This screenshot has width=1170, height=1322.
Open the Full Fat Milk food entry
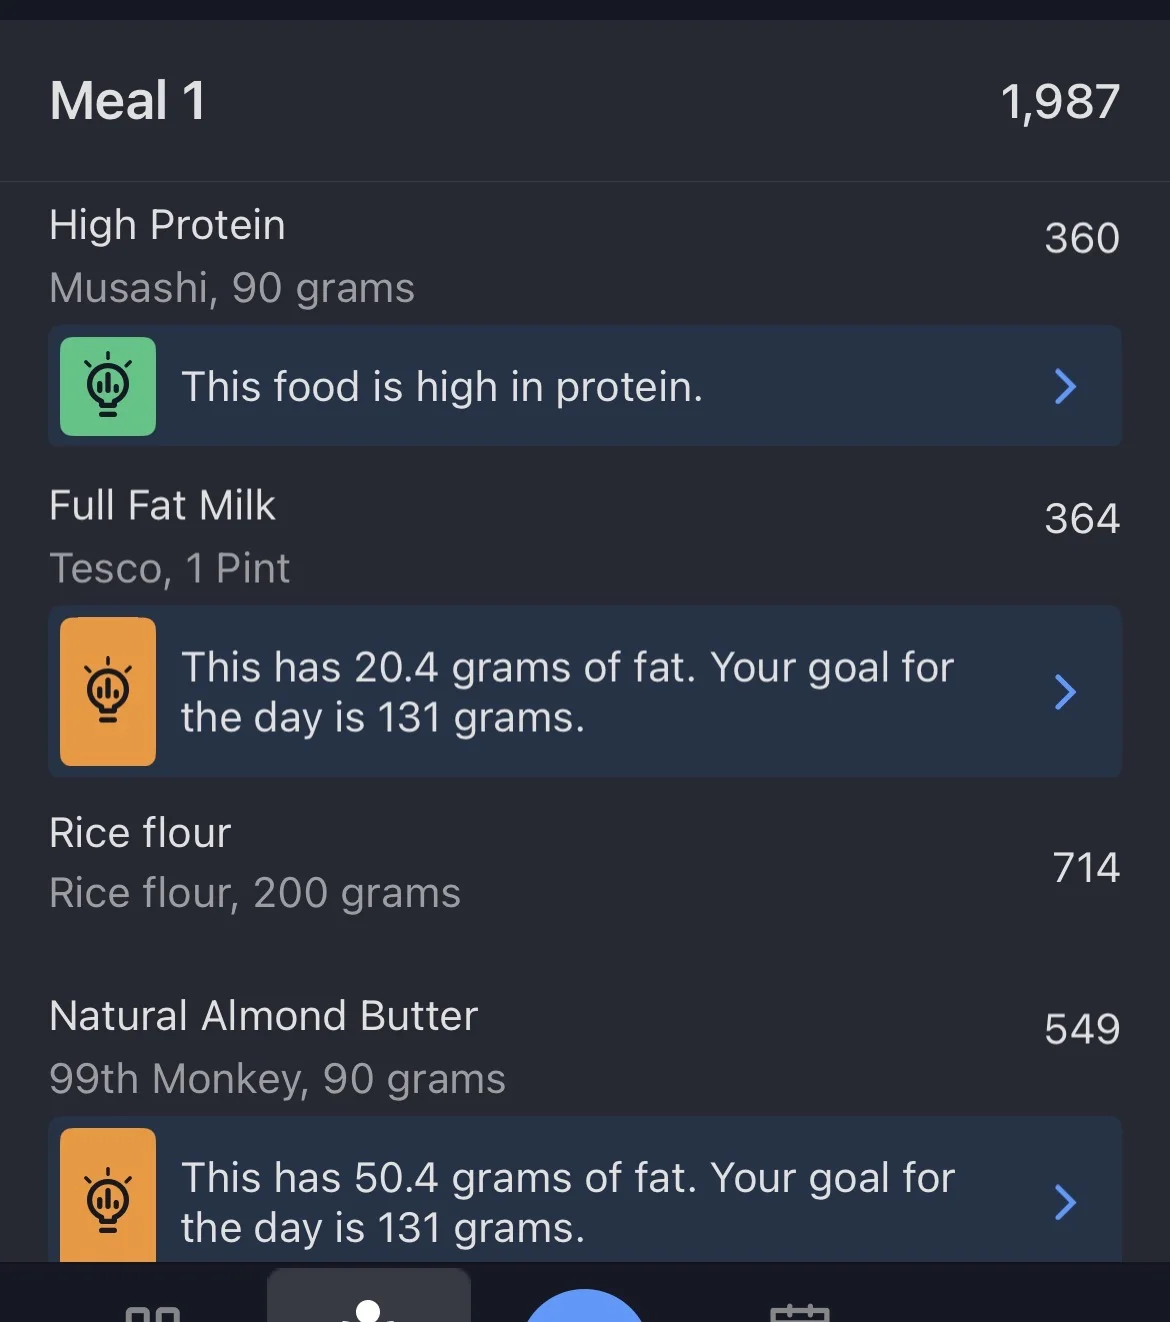(170, 536)
